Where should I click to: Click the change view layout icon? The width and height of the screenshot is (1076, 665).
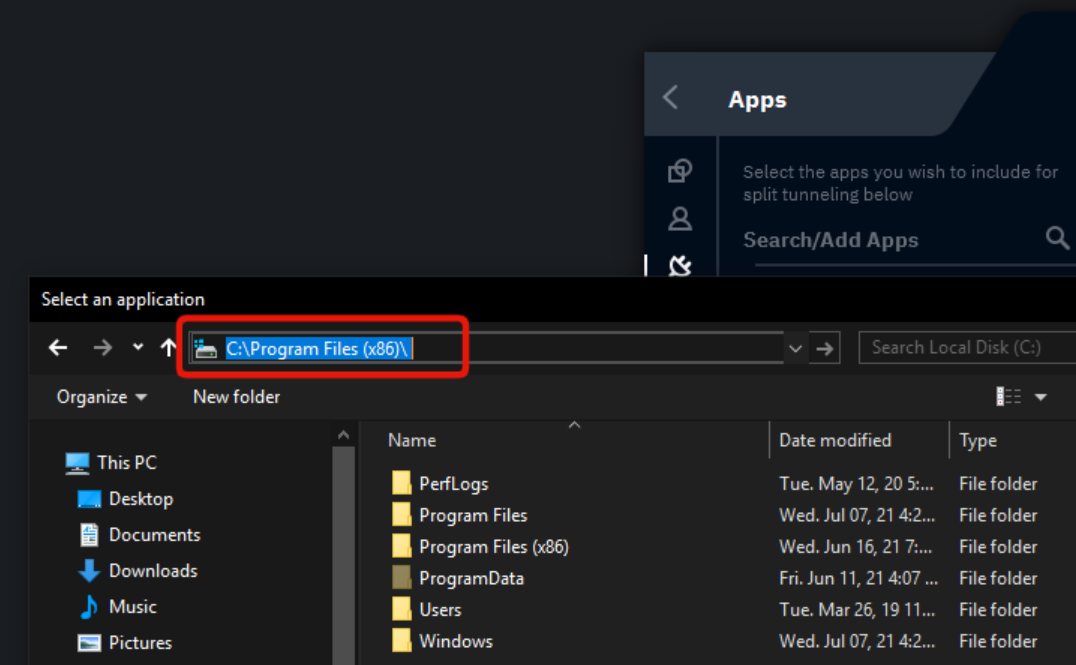click(1008, 397)
